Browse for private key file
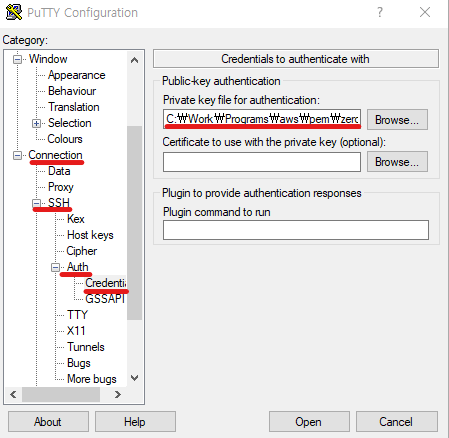Screen dimensions: 449x438 pos(397,119)
